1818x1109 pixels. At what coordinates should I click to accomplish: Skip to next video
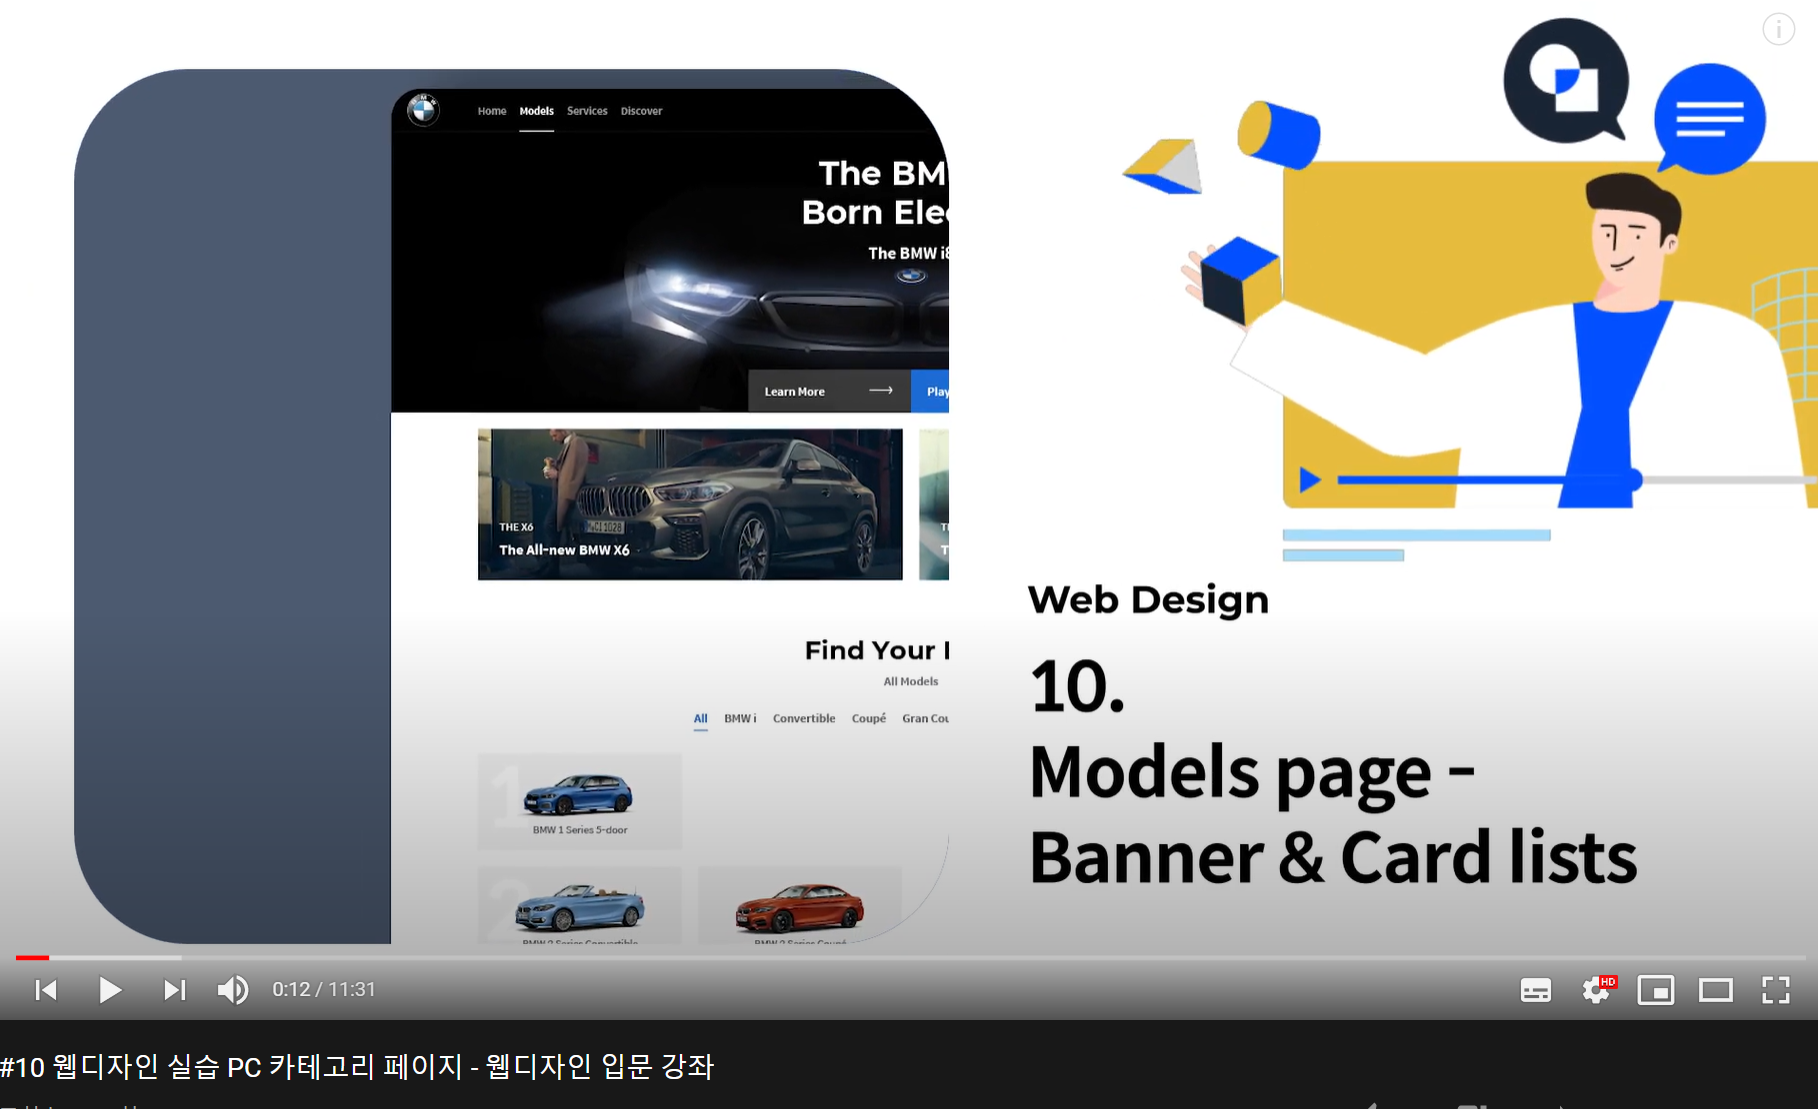tap(174, 990)
